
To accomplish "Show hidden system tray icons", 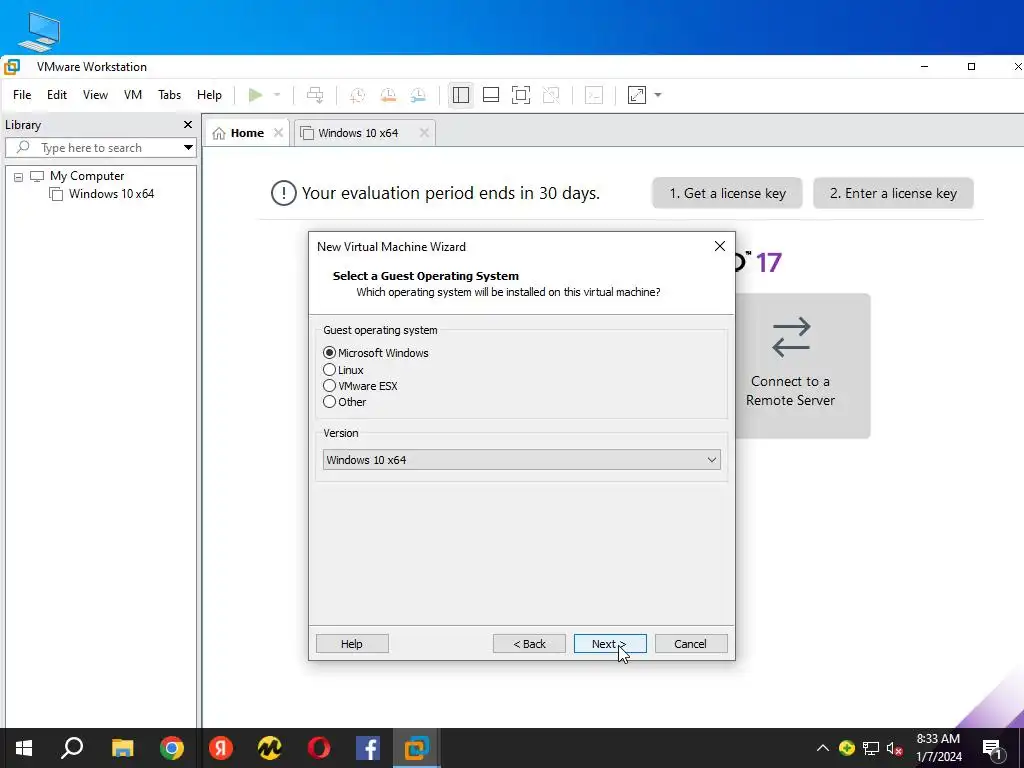I will [x=823, y=748].
